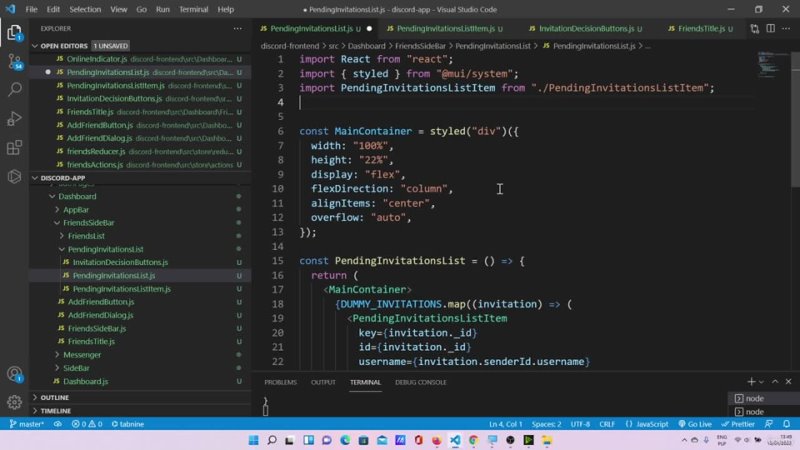Open notifications bell in status bar
Viewport: 800px width, 450px height.
(x=787, y=424)
